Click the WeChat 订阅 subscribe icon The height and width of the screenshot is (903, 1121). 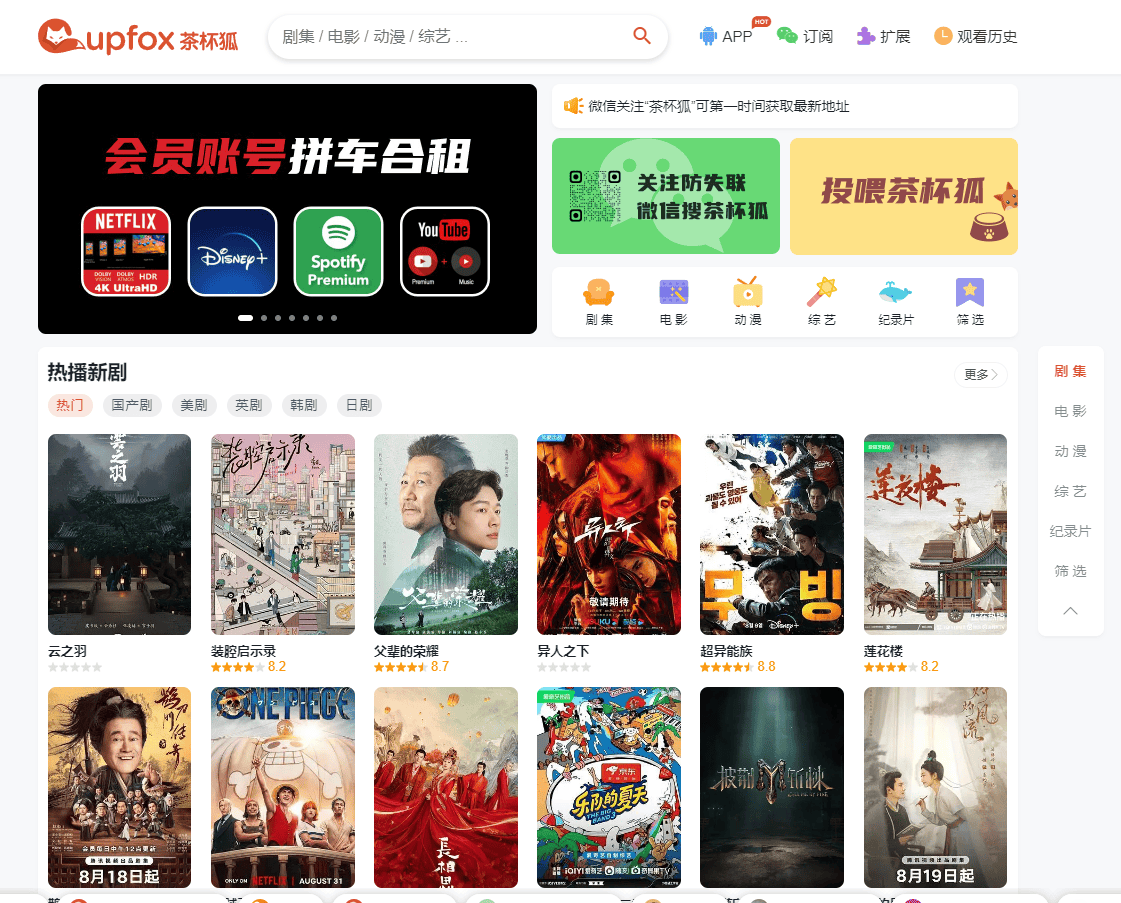788,37
